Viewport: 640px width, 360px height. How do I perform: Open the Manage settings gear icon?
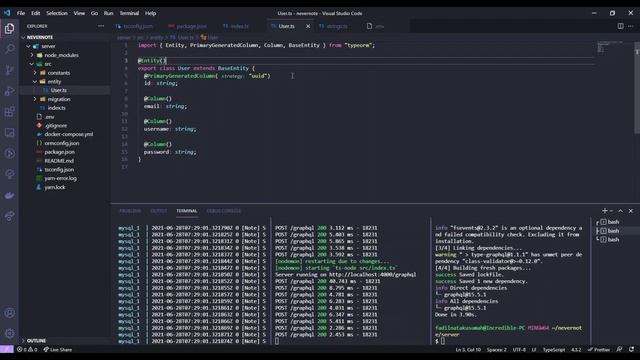click(9, 333)
